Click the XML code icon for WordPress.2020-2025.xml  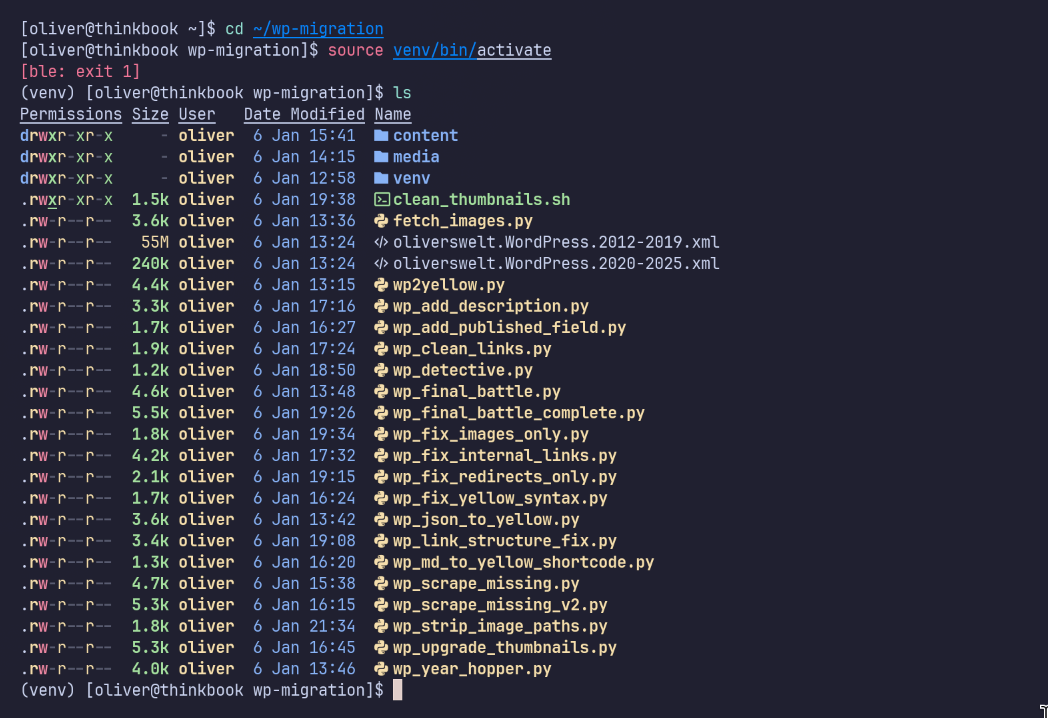[x=381, y=264]
